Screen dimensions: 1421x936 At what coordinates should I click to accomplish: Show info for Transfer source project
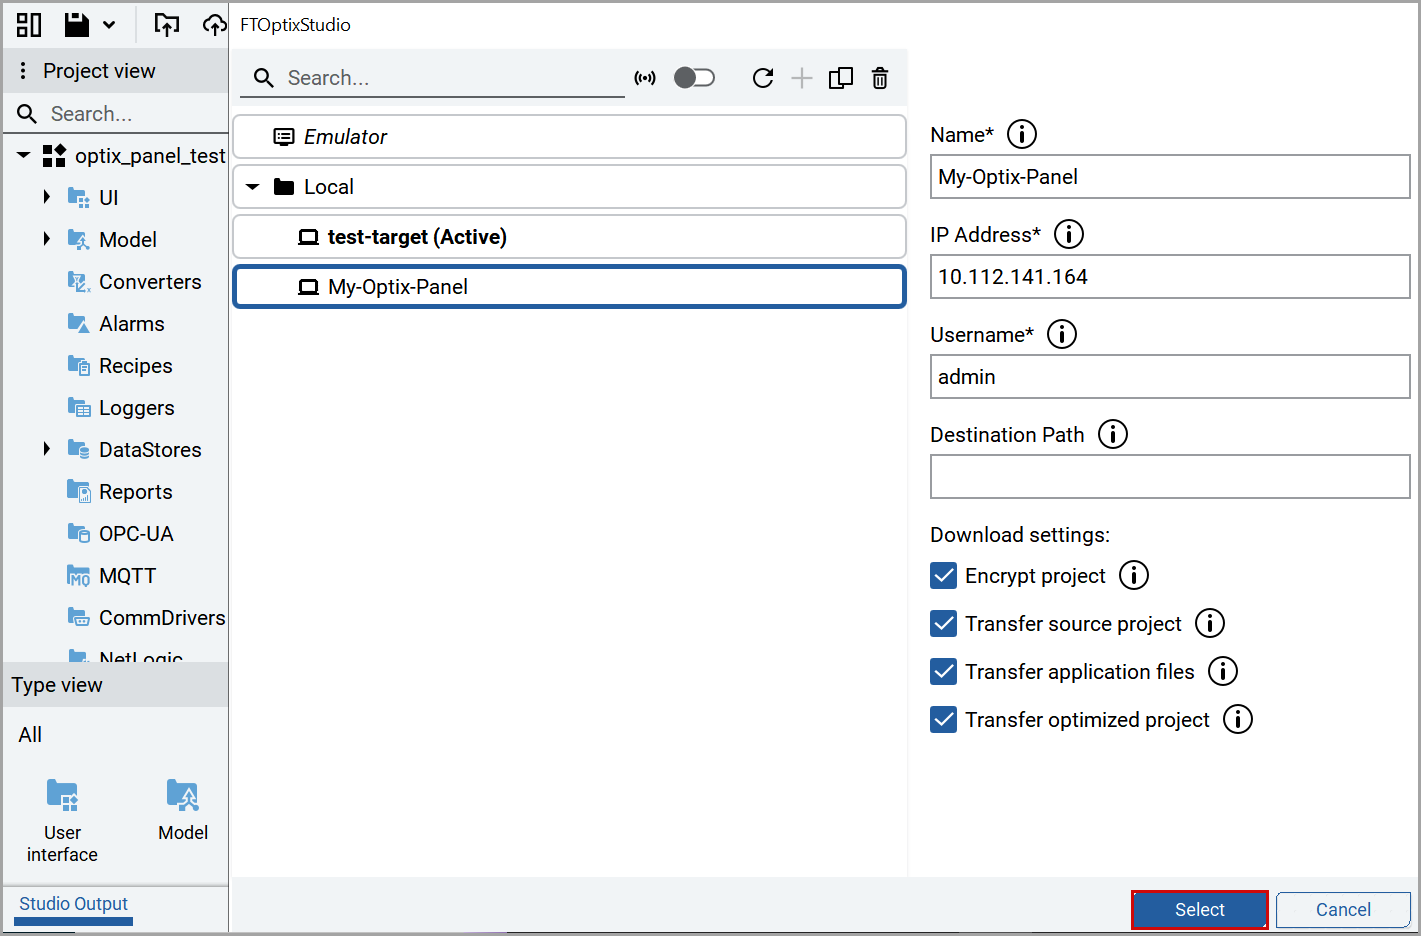point(1210,623)
